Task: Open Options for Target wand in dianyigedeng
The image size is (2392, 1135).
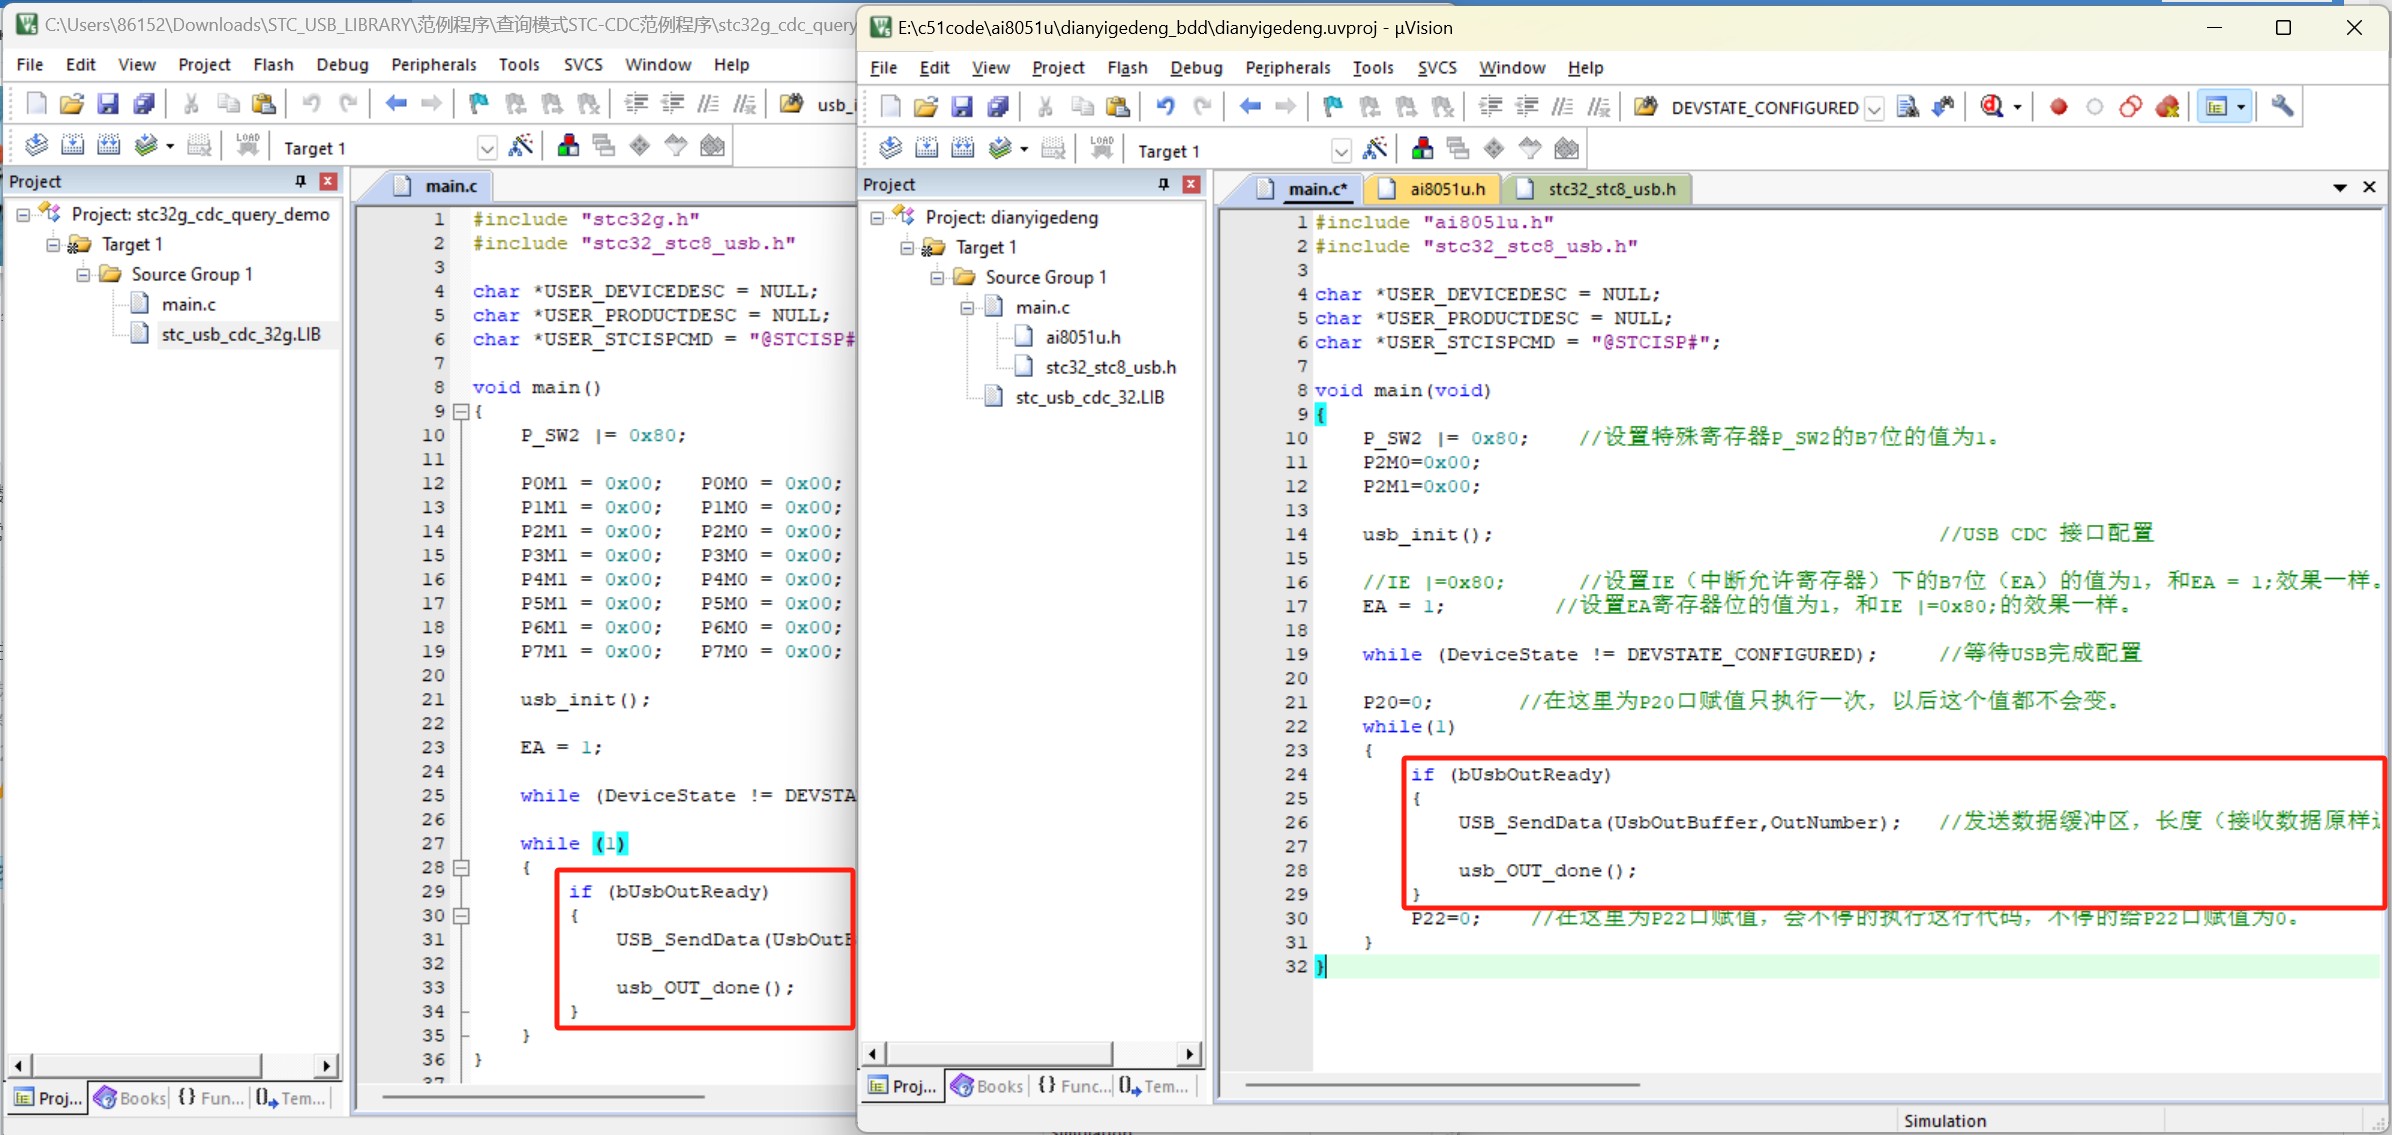Action: [x=1376, y=150]
